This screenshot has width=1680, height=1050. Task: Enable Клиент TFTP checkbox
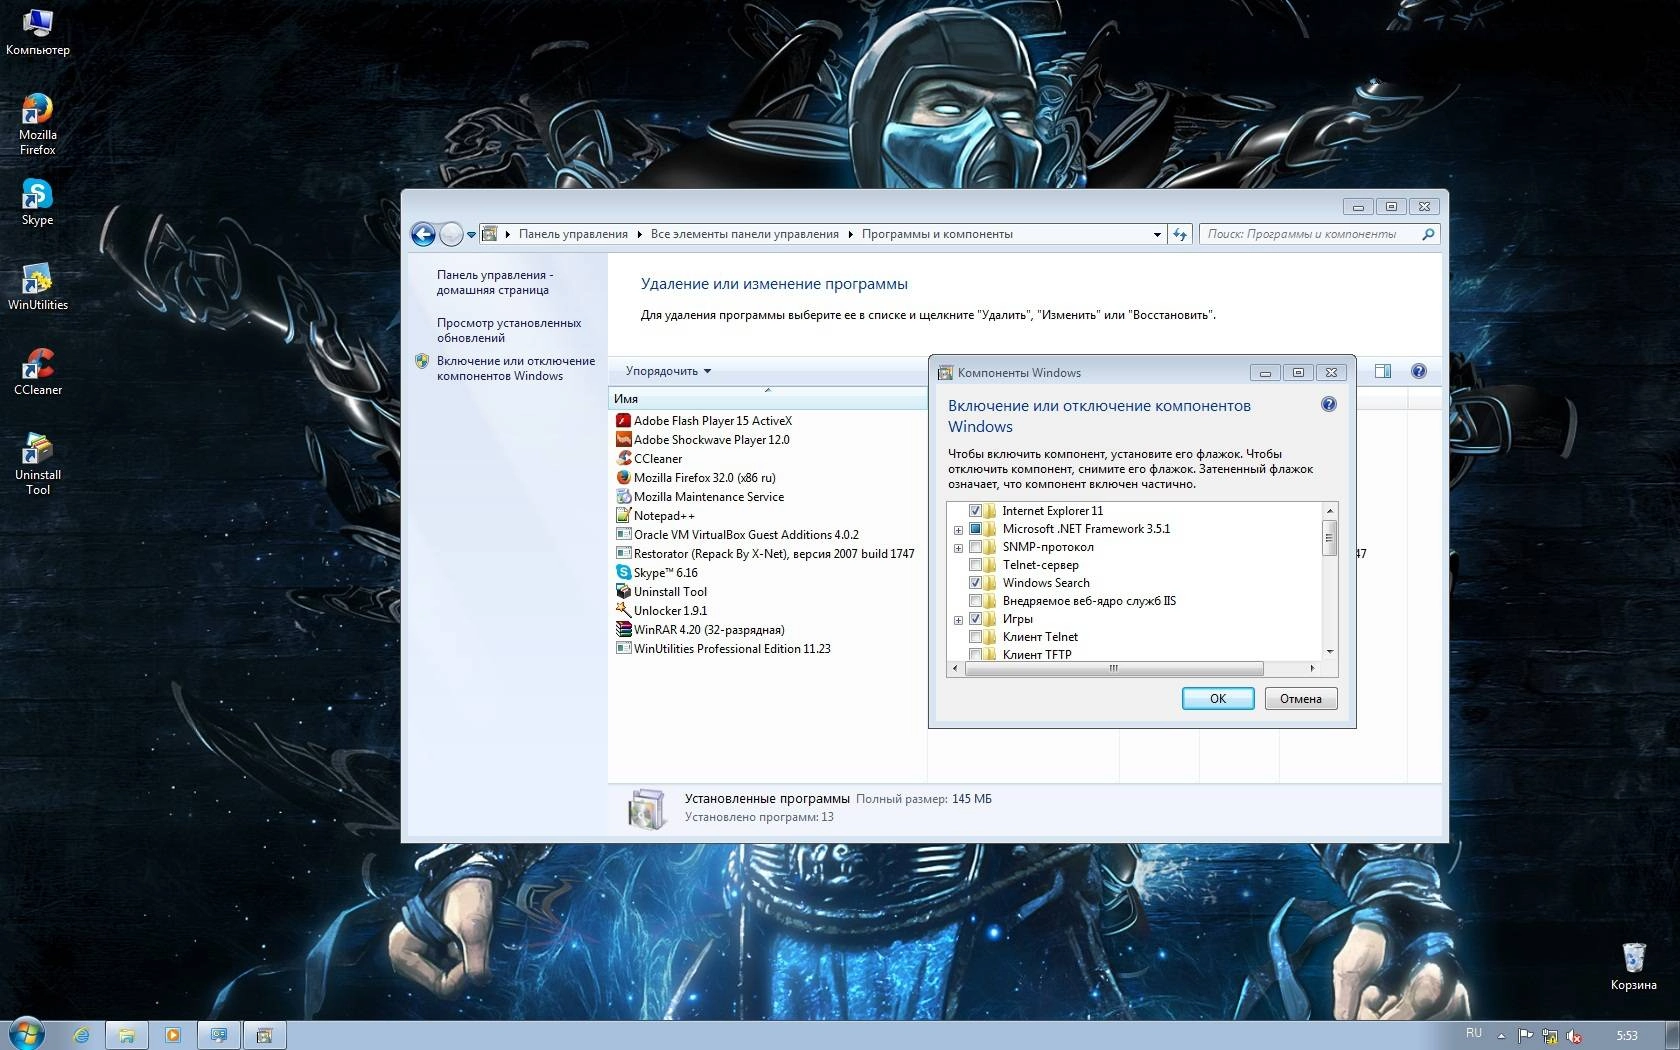point(975,655)
